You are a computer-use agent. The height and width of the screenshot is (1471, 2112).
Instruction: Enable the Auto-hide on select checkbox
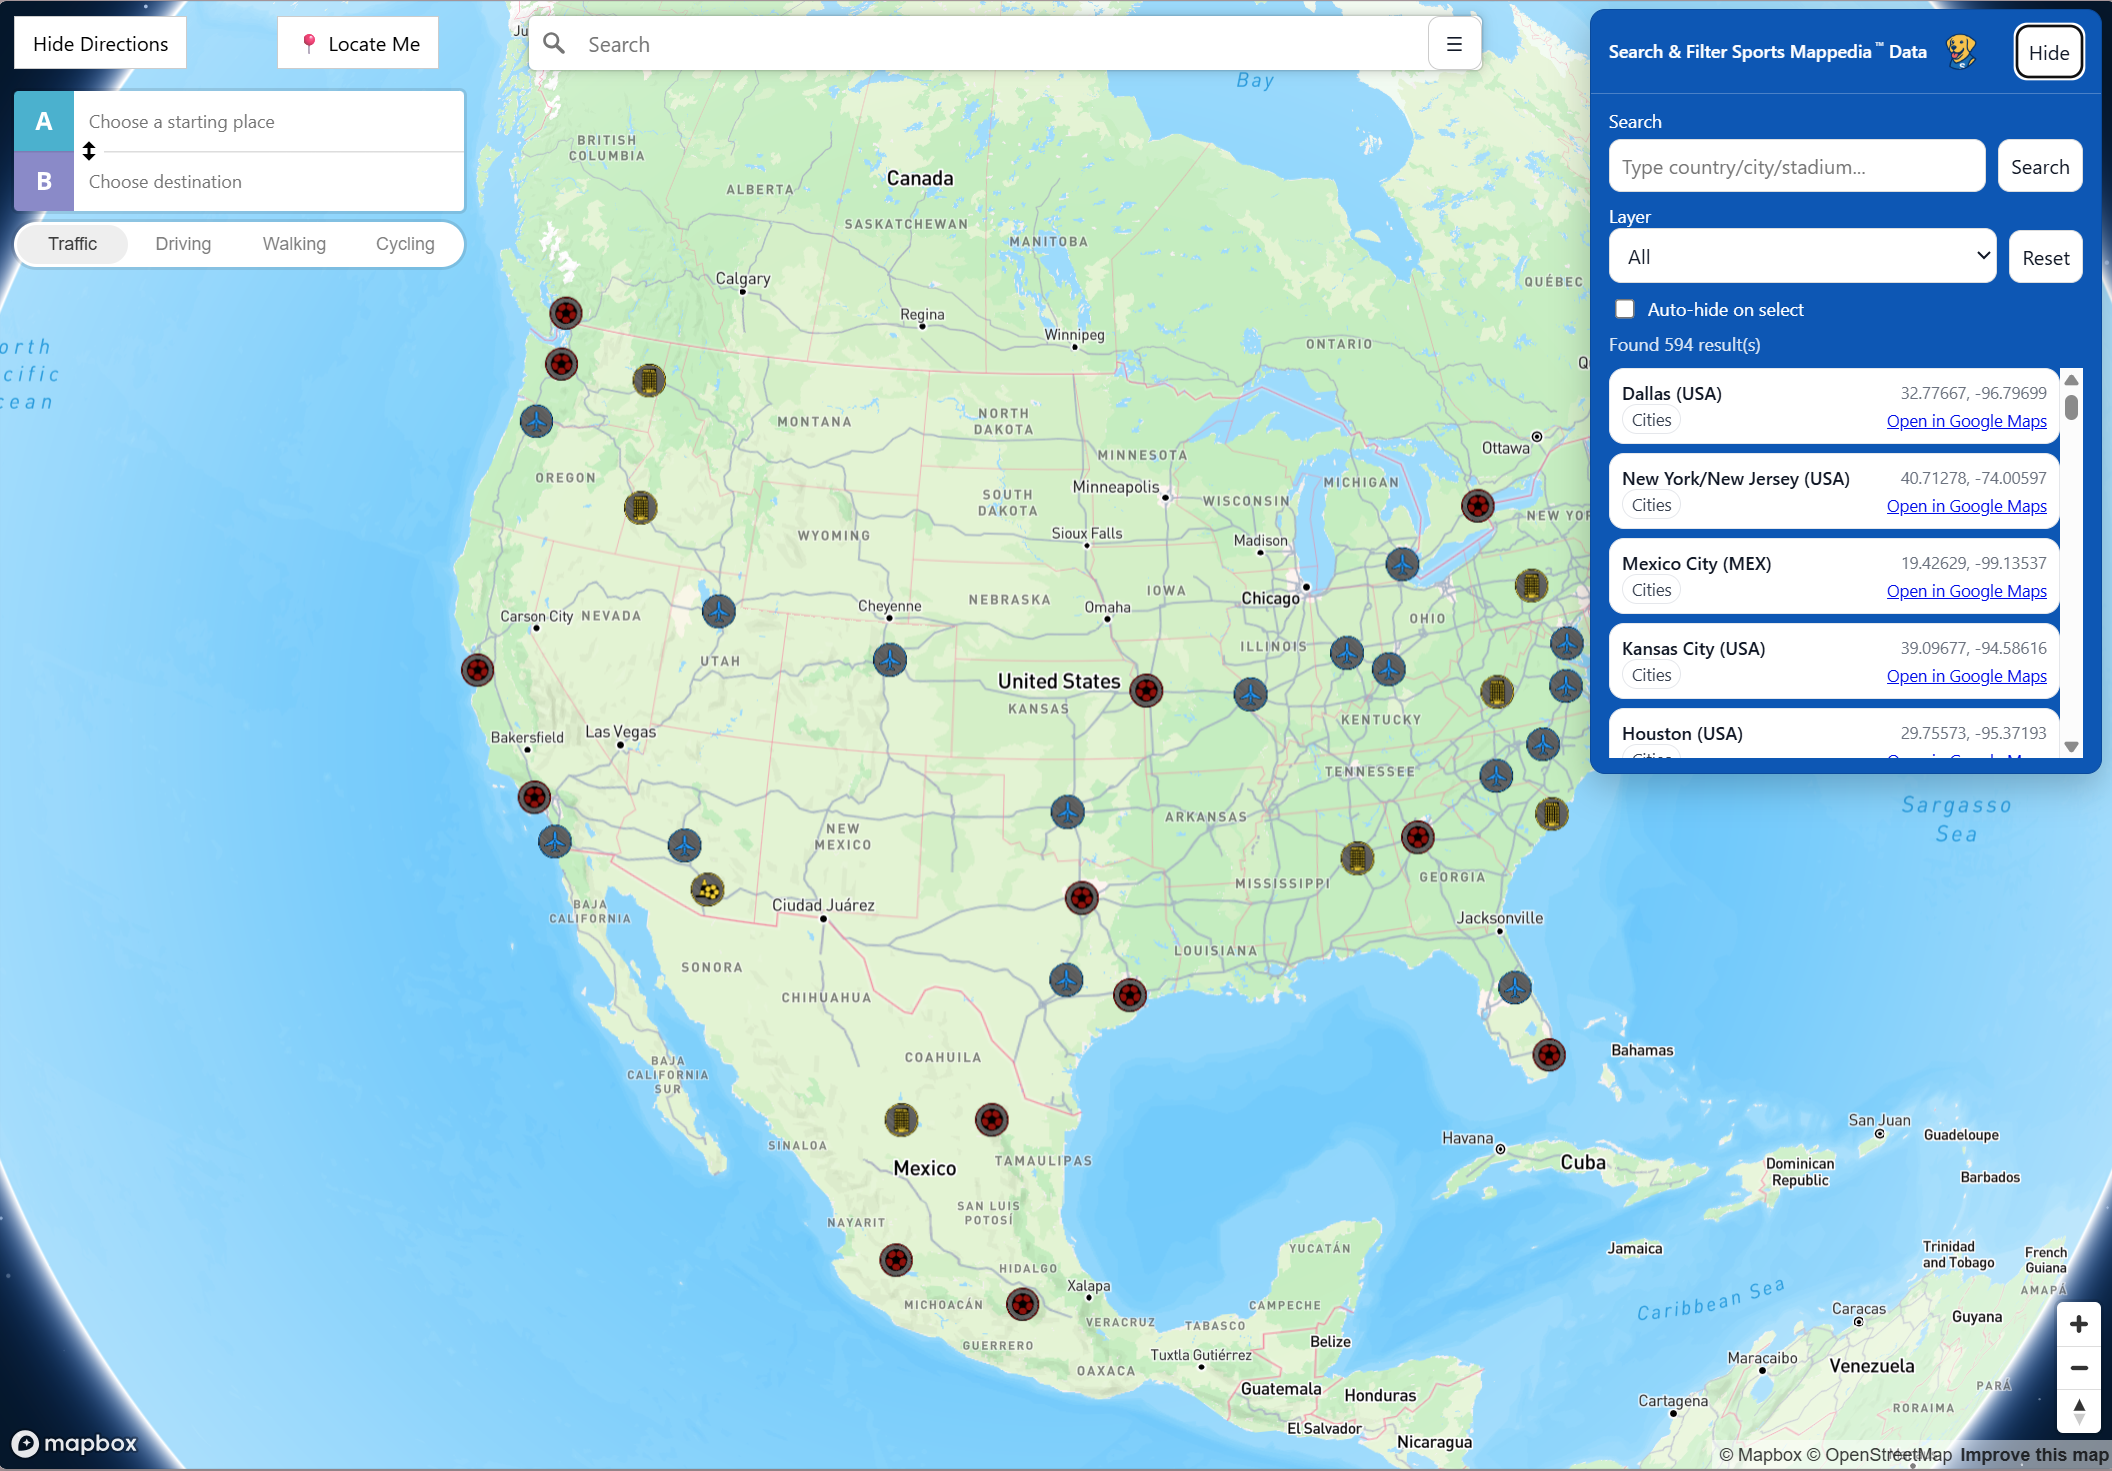click(x=1625, y=309)
